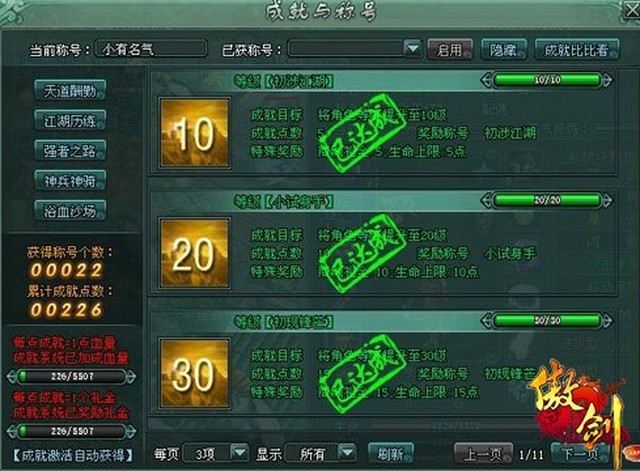Toggle the 隐藏 title button
The image size is (640, 471).
click(504, 50)
